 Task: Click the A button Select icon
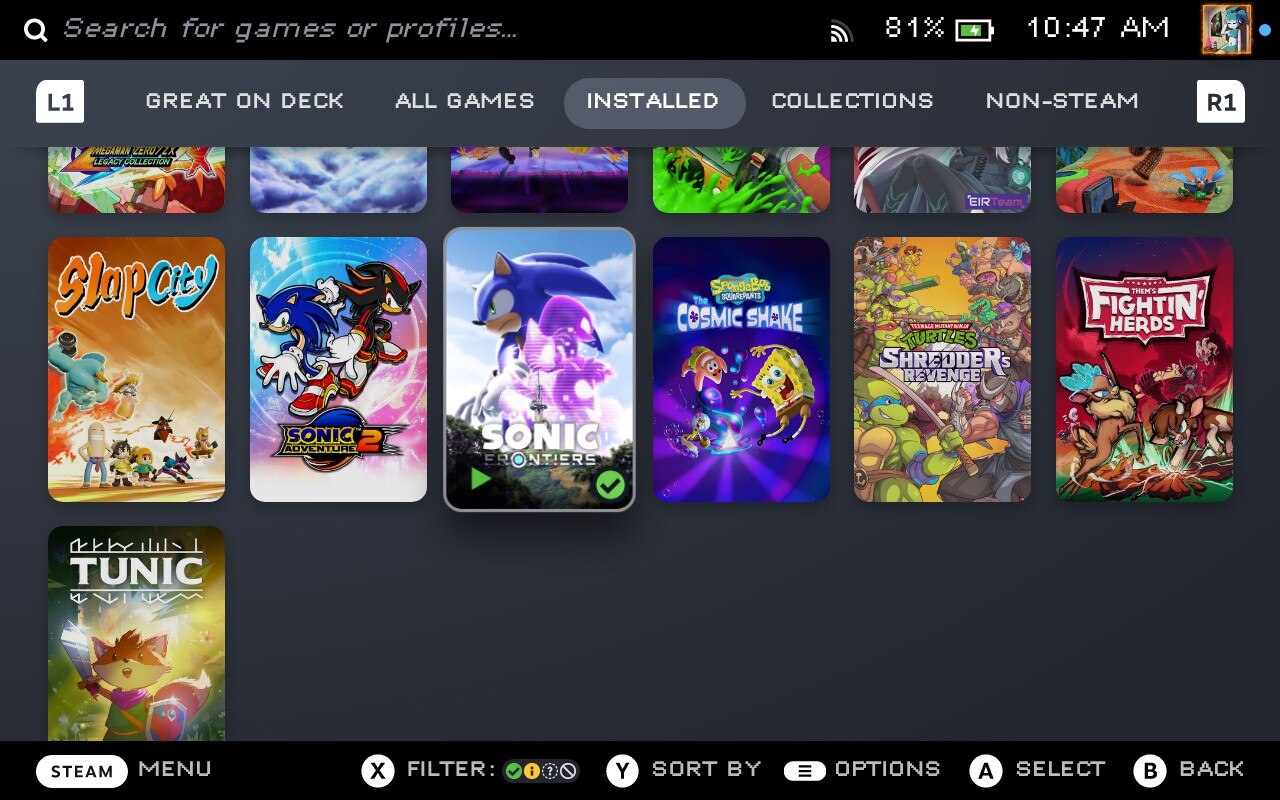coord(986,771)
